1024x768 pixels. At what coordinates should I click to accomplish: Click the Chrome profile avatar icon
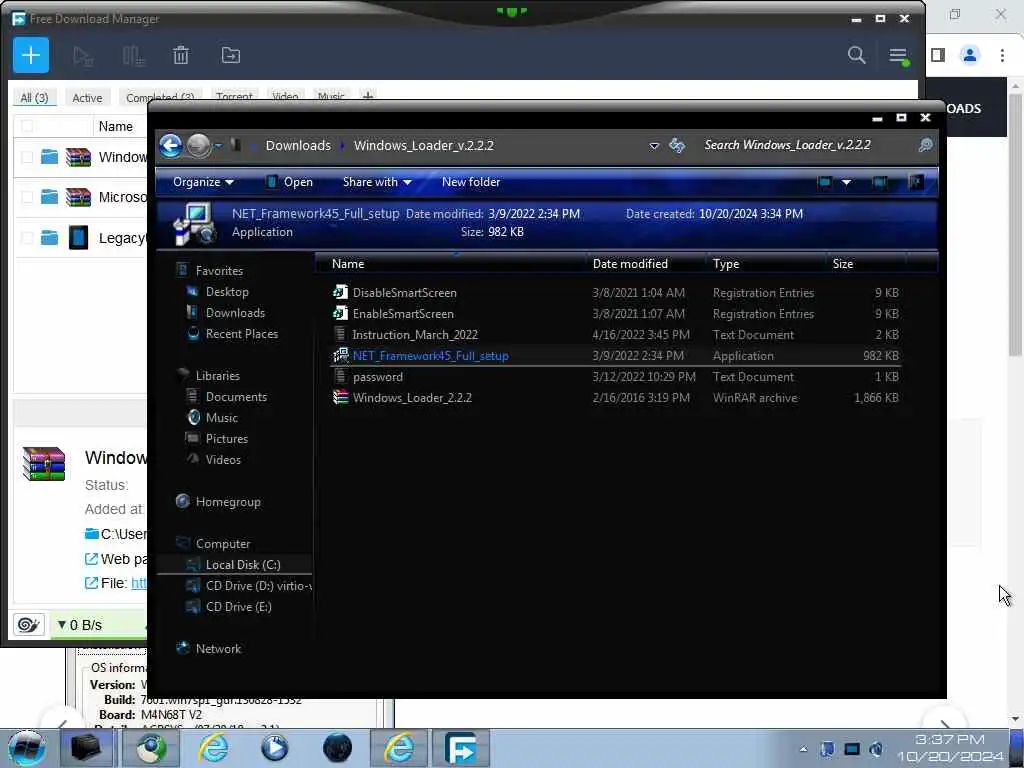click(970, 56)
